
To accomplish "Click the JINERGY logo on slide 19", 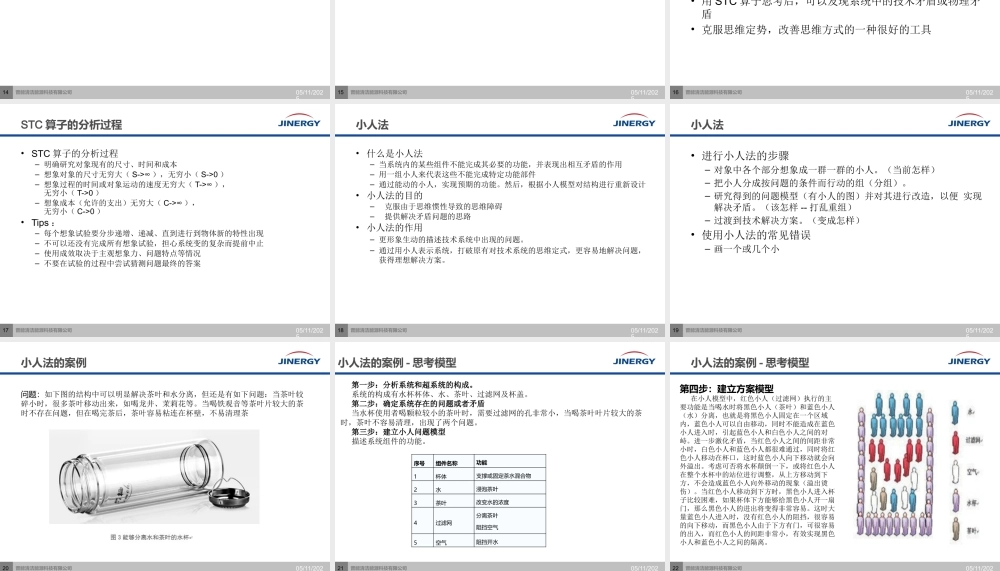I will [969, 121].
